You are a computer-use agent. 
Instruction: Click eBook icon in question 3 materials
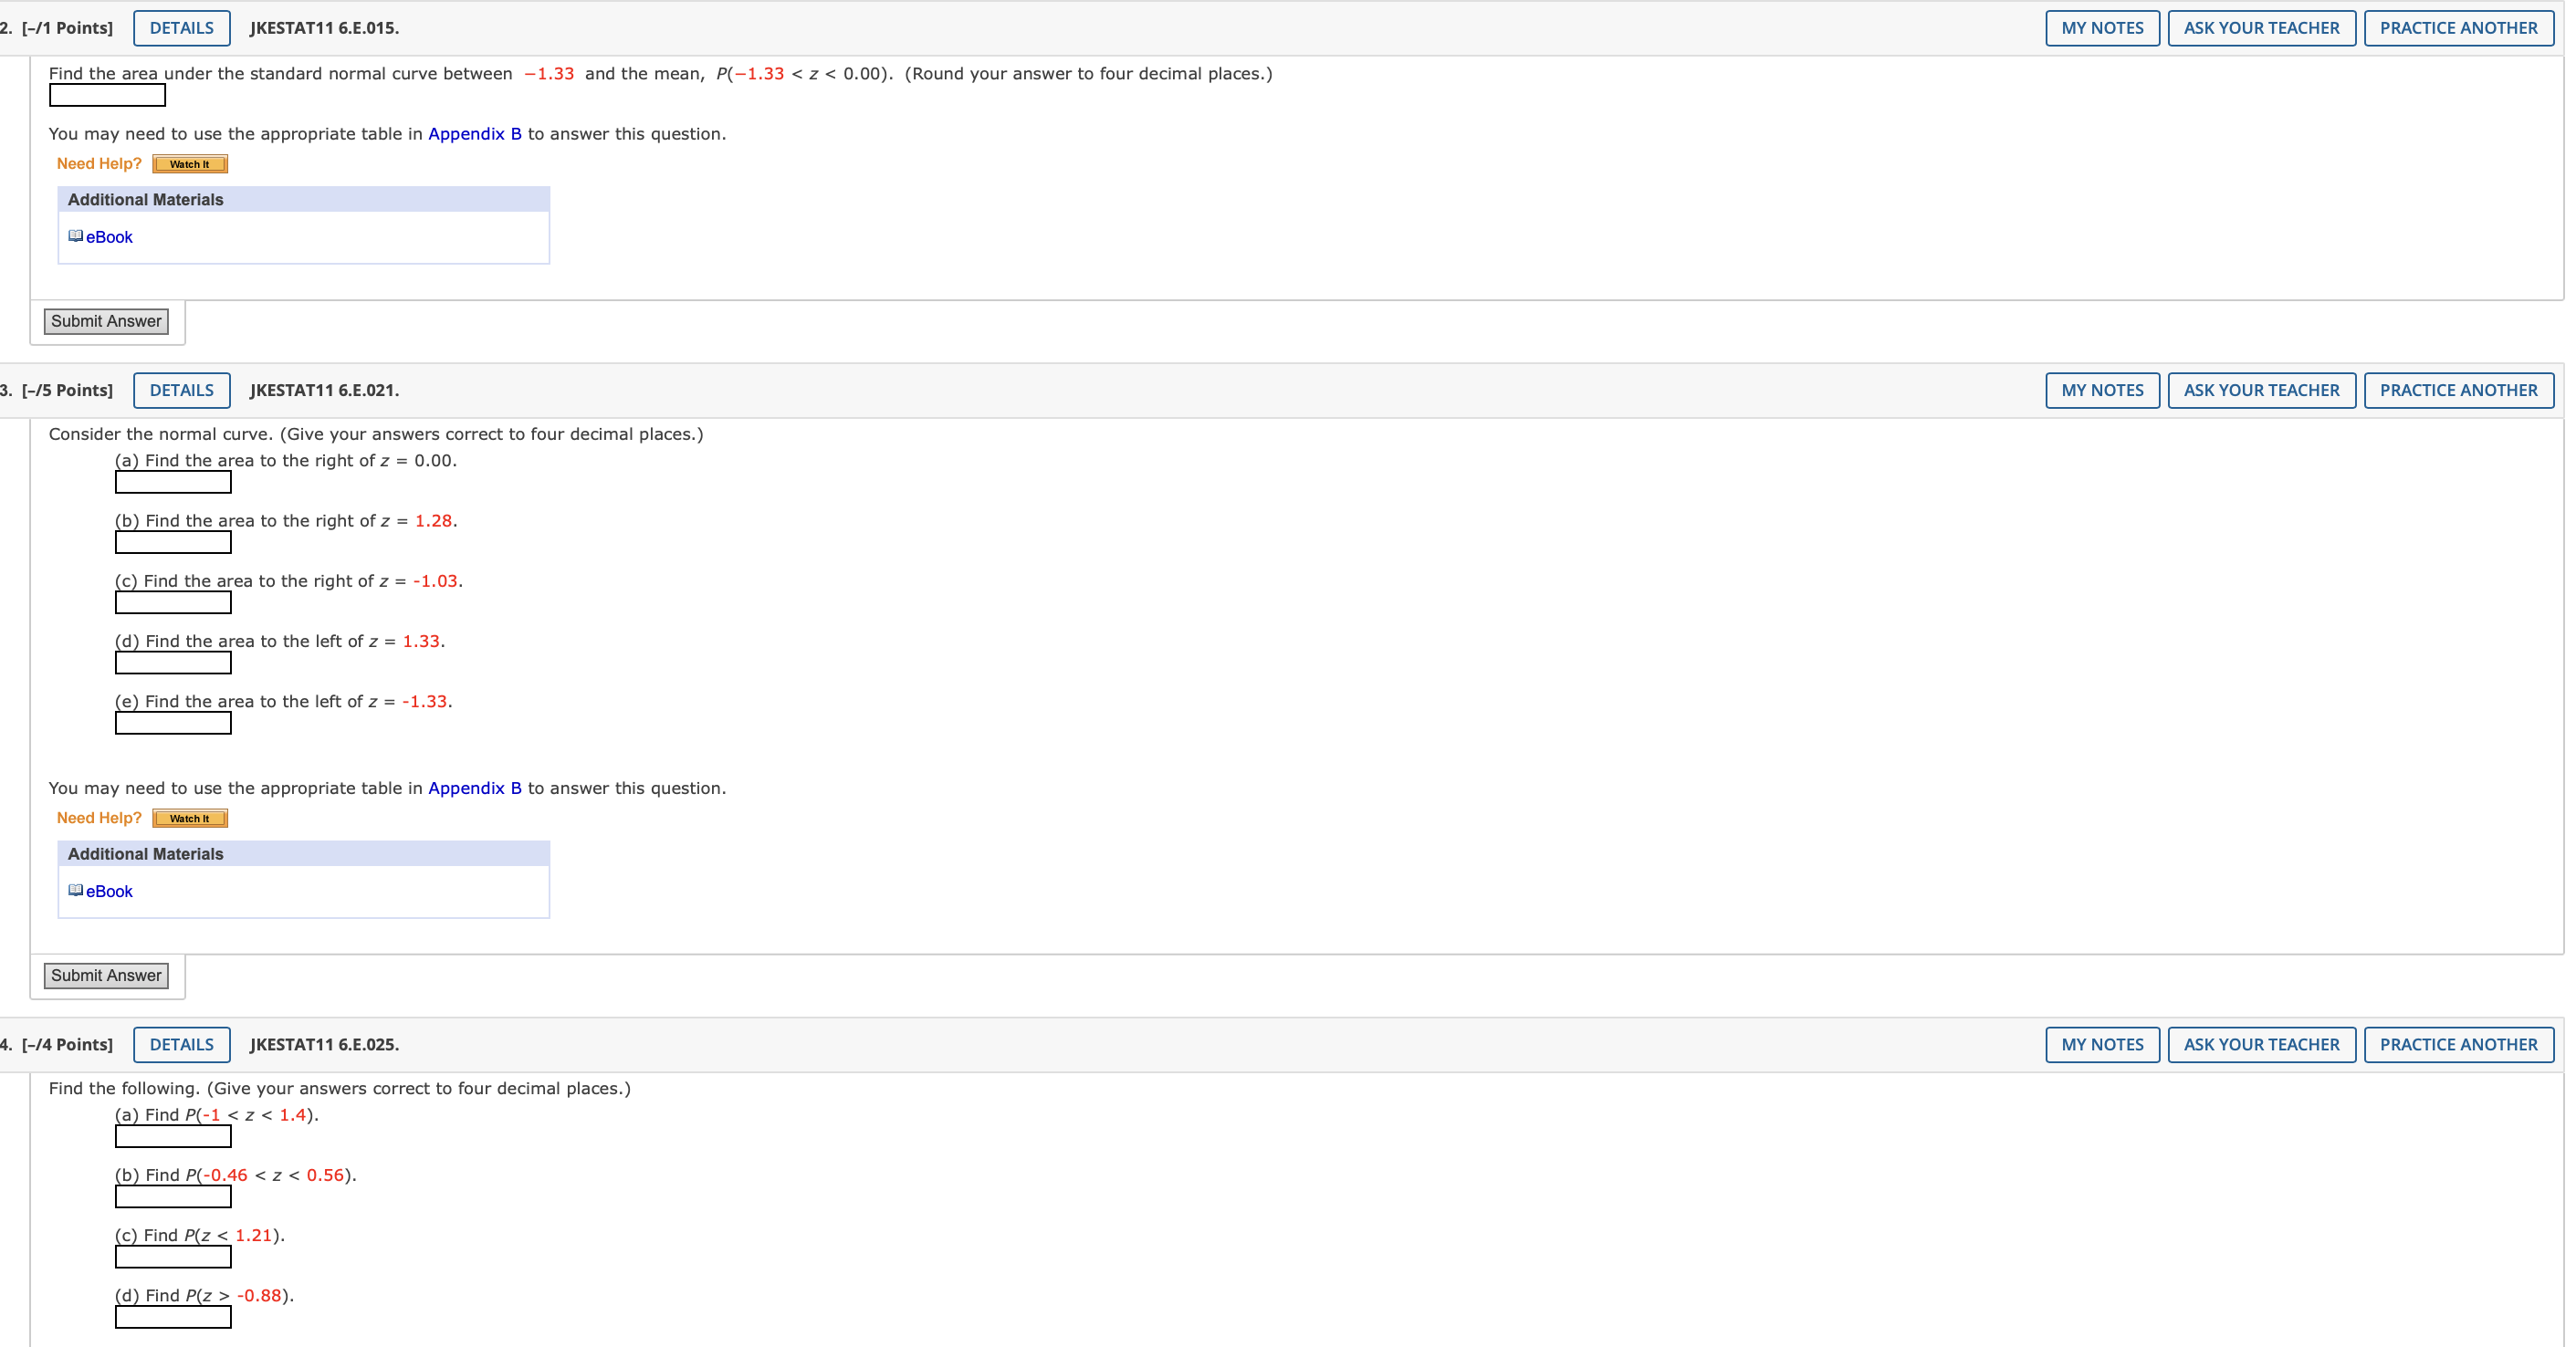click(75, 890)
